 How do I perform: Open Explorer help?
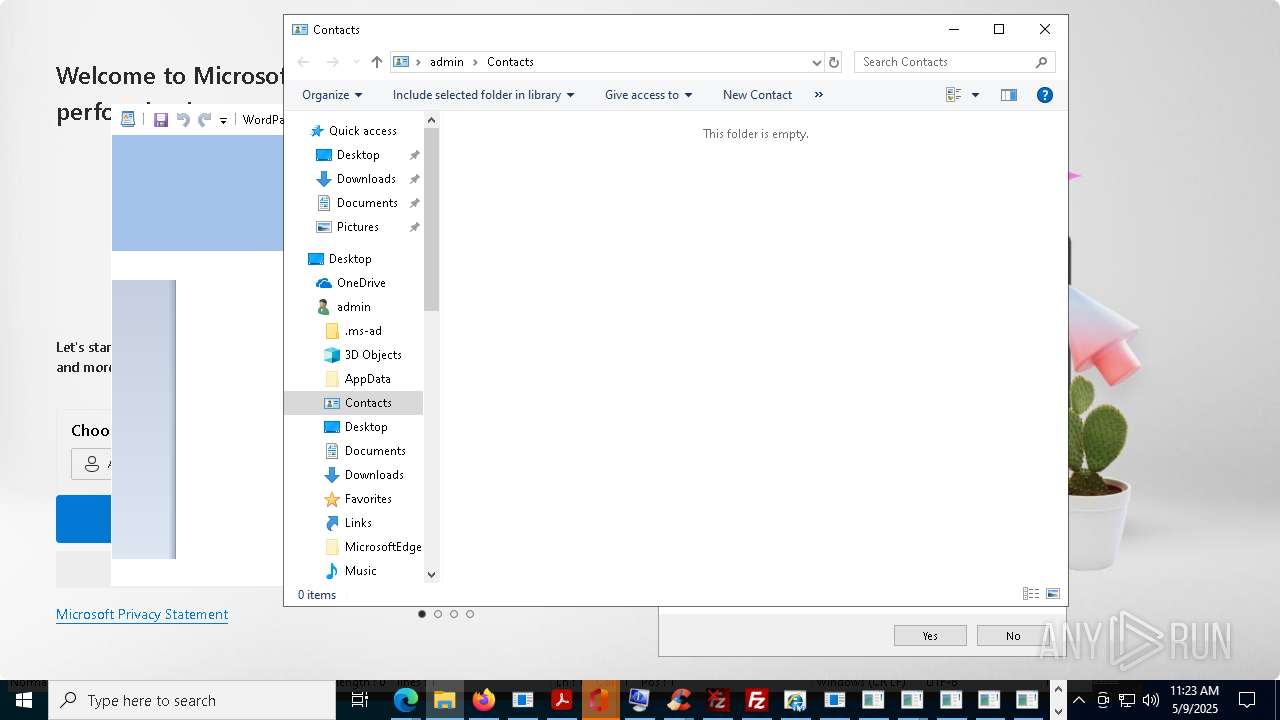(x=1045, y=95)
